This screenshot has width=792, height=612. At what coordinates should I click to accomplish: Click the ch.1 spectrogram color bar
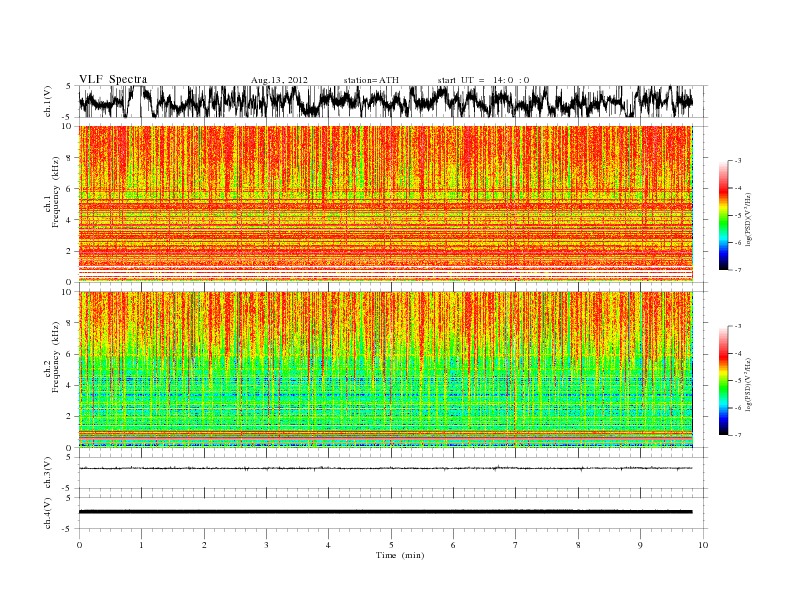click(x=724, y=216)
